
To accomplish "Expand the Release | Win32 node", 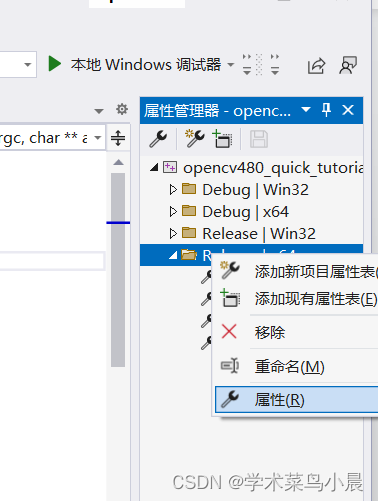I will click(x=173, y=233).
